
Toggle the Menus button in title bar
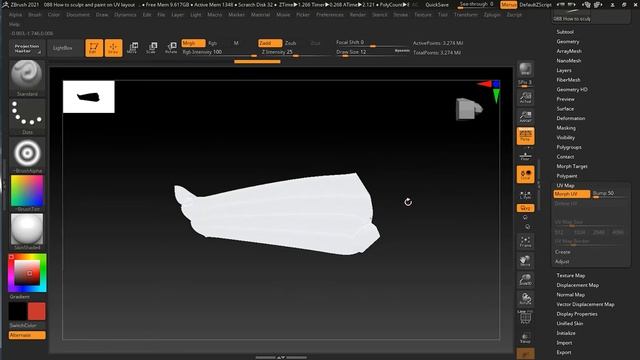(x=509, y=5)
